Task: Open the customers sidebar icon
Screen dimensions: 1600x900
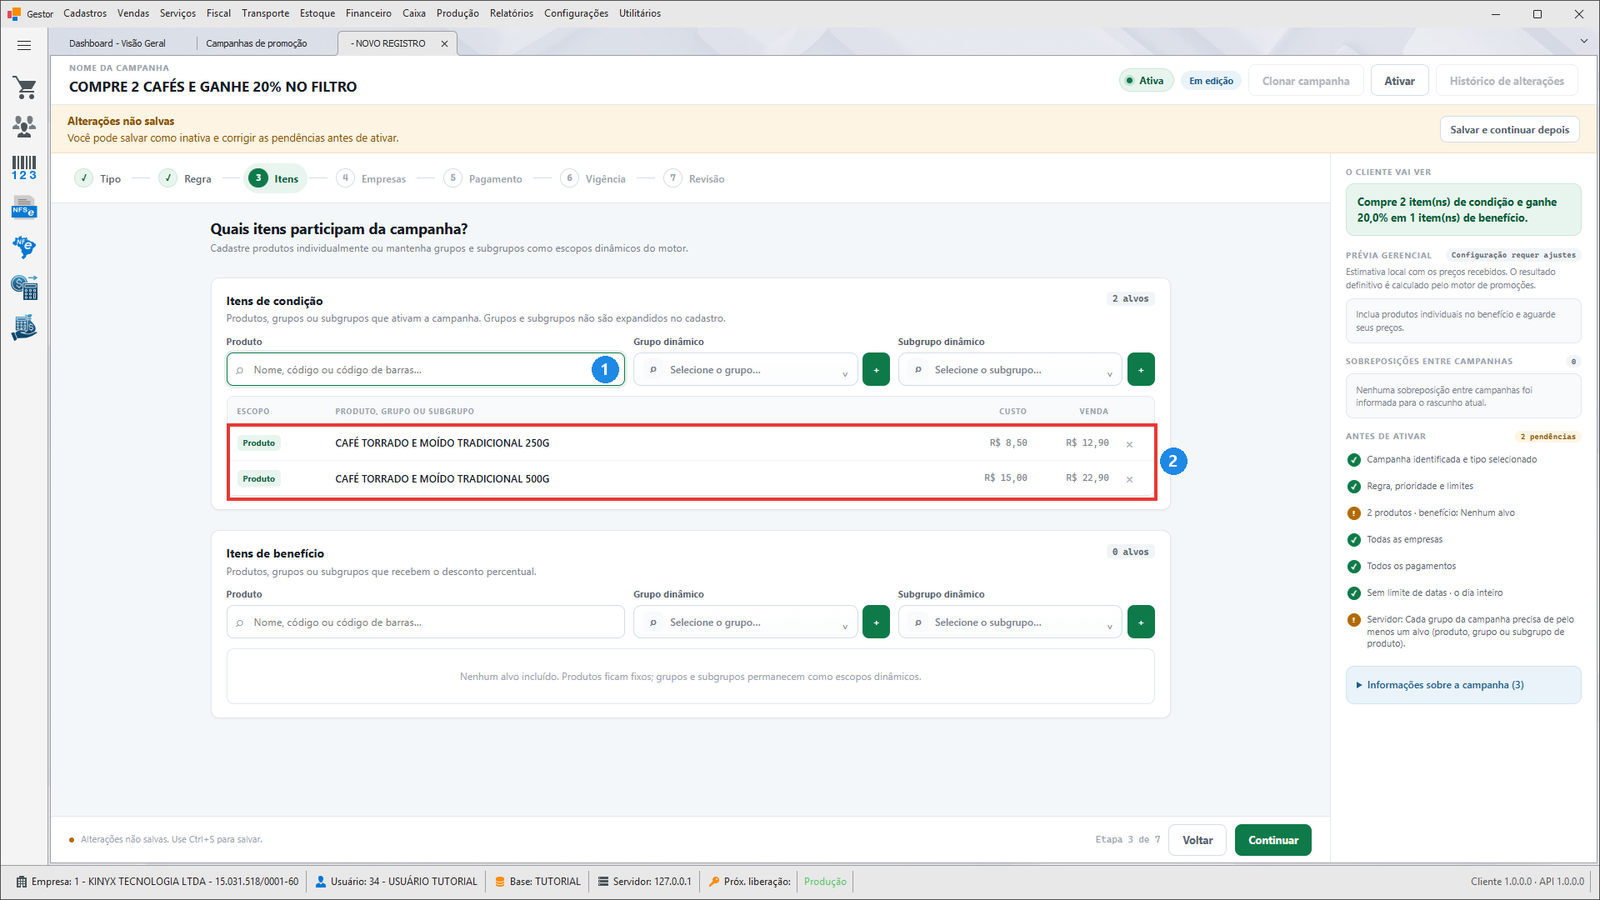Action: (x=25, y=127)
